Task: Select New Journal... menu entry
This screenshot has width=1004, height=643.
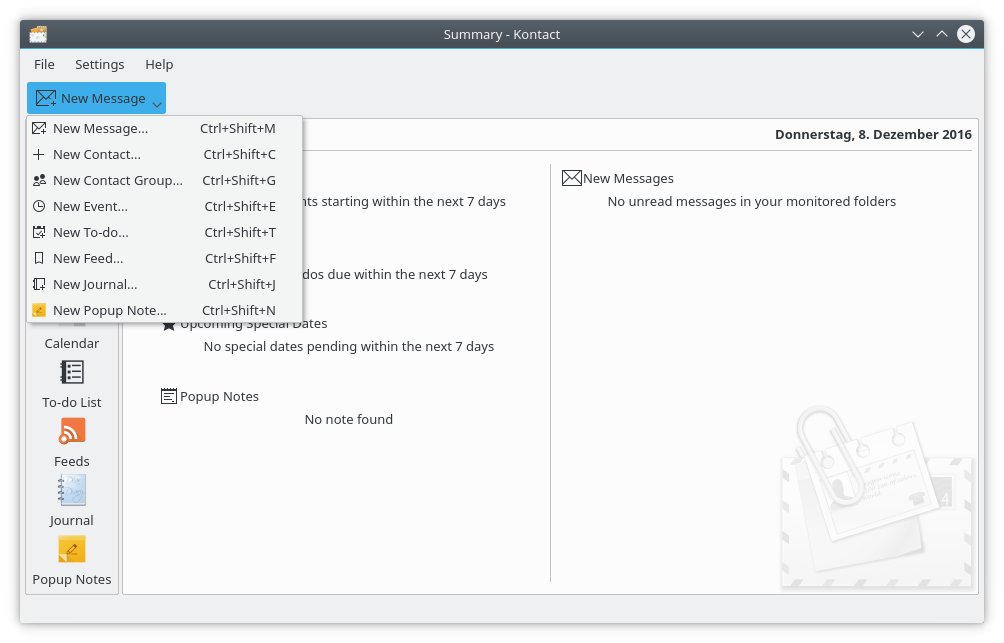Action: pos(95,284)
